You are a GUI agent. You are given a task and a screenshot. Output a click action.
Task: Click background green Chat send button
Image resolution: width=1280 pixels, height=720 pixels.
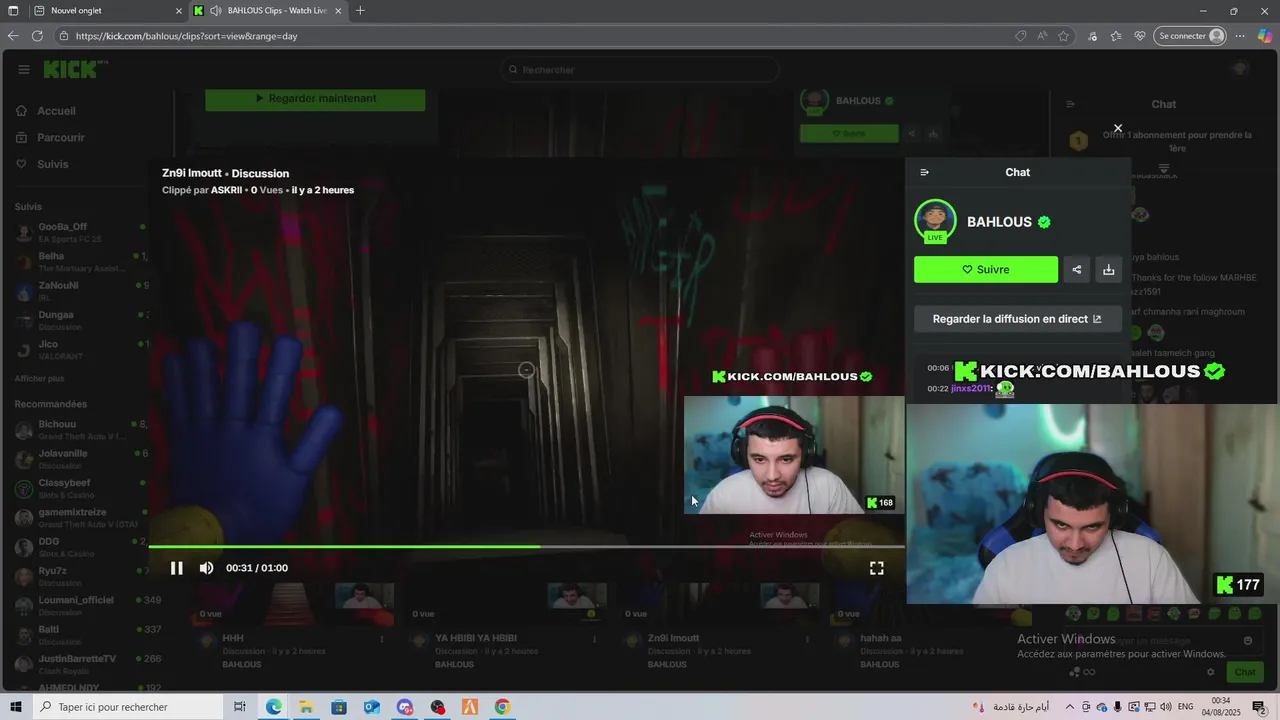[x=1244, y=672]
